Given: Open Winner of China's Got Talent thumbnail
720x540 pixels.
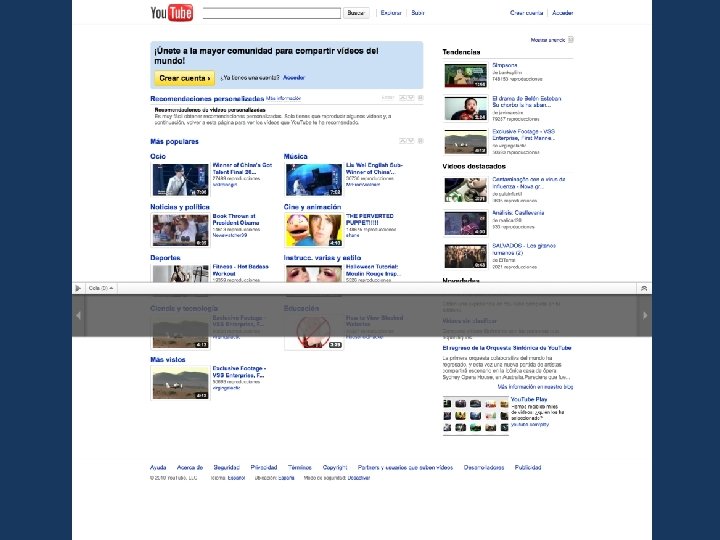Looking at the screenshot, I should coord(180,180).
